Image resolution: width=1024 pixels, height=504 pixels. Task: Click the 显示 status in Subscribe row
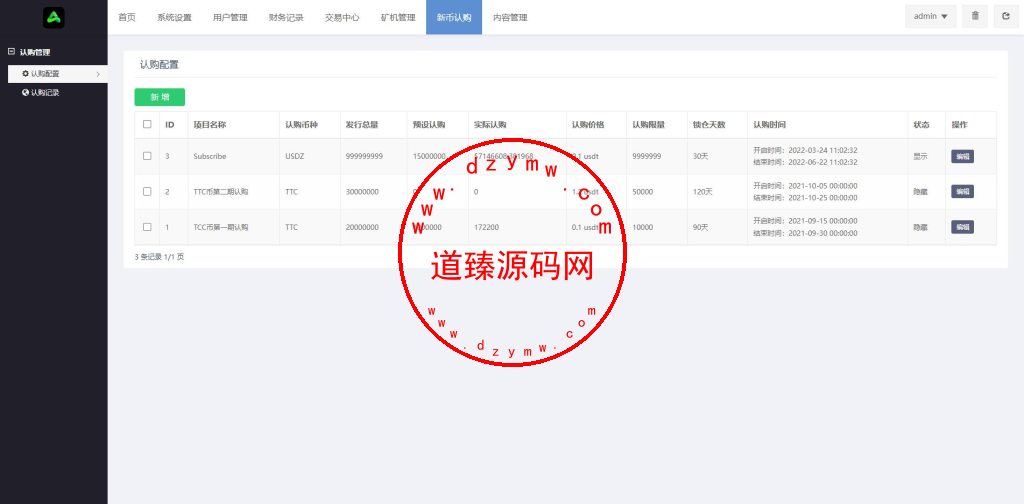click(920, 157)
